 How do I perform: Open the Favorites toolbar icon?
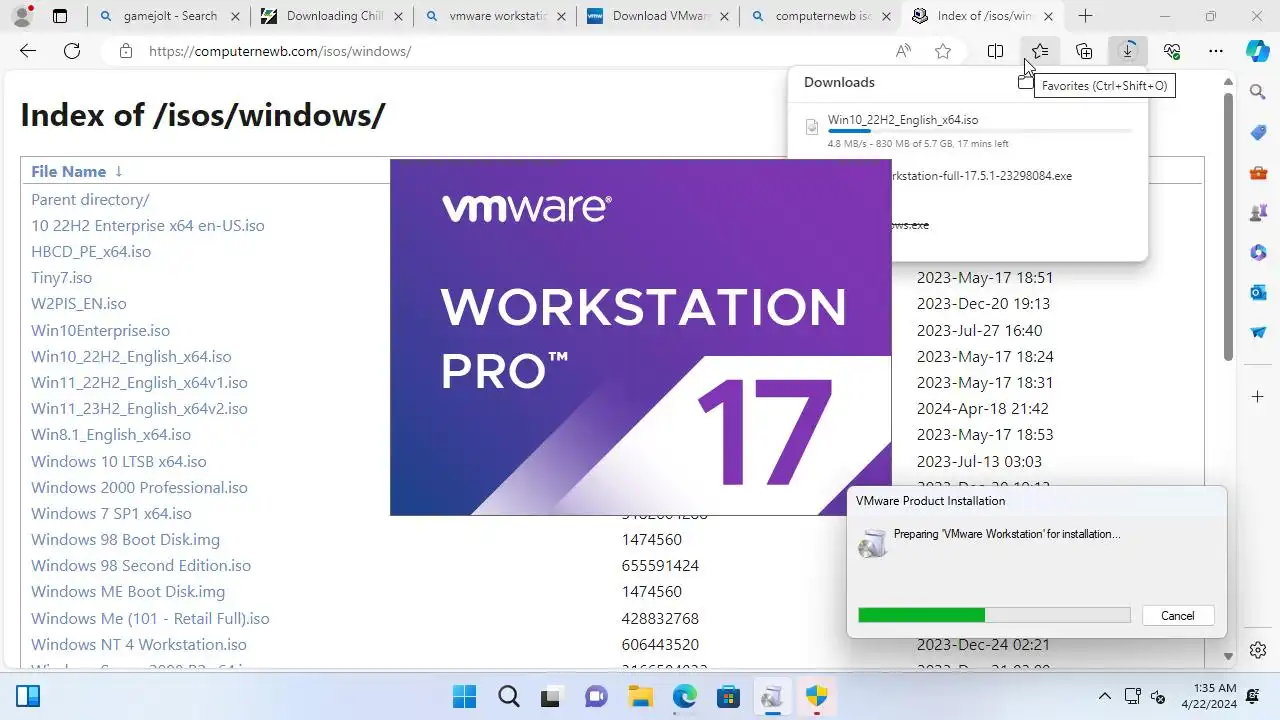[1040, 51]
